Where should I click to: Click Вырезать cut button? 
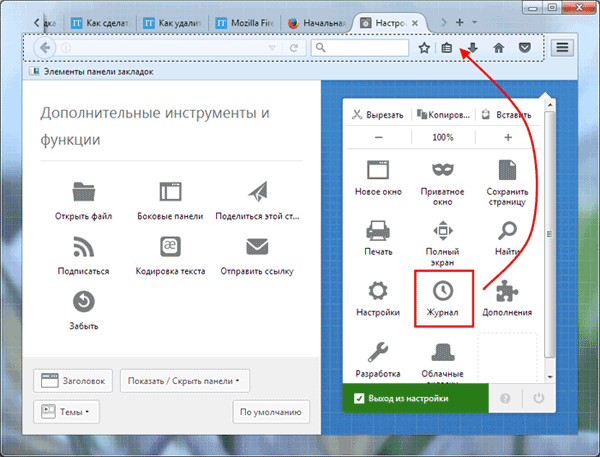tap(378, 115)
